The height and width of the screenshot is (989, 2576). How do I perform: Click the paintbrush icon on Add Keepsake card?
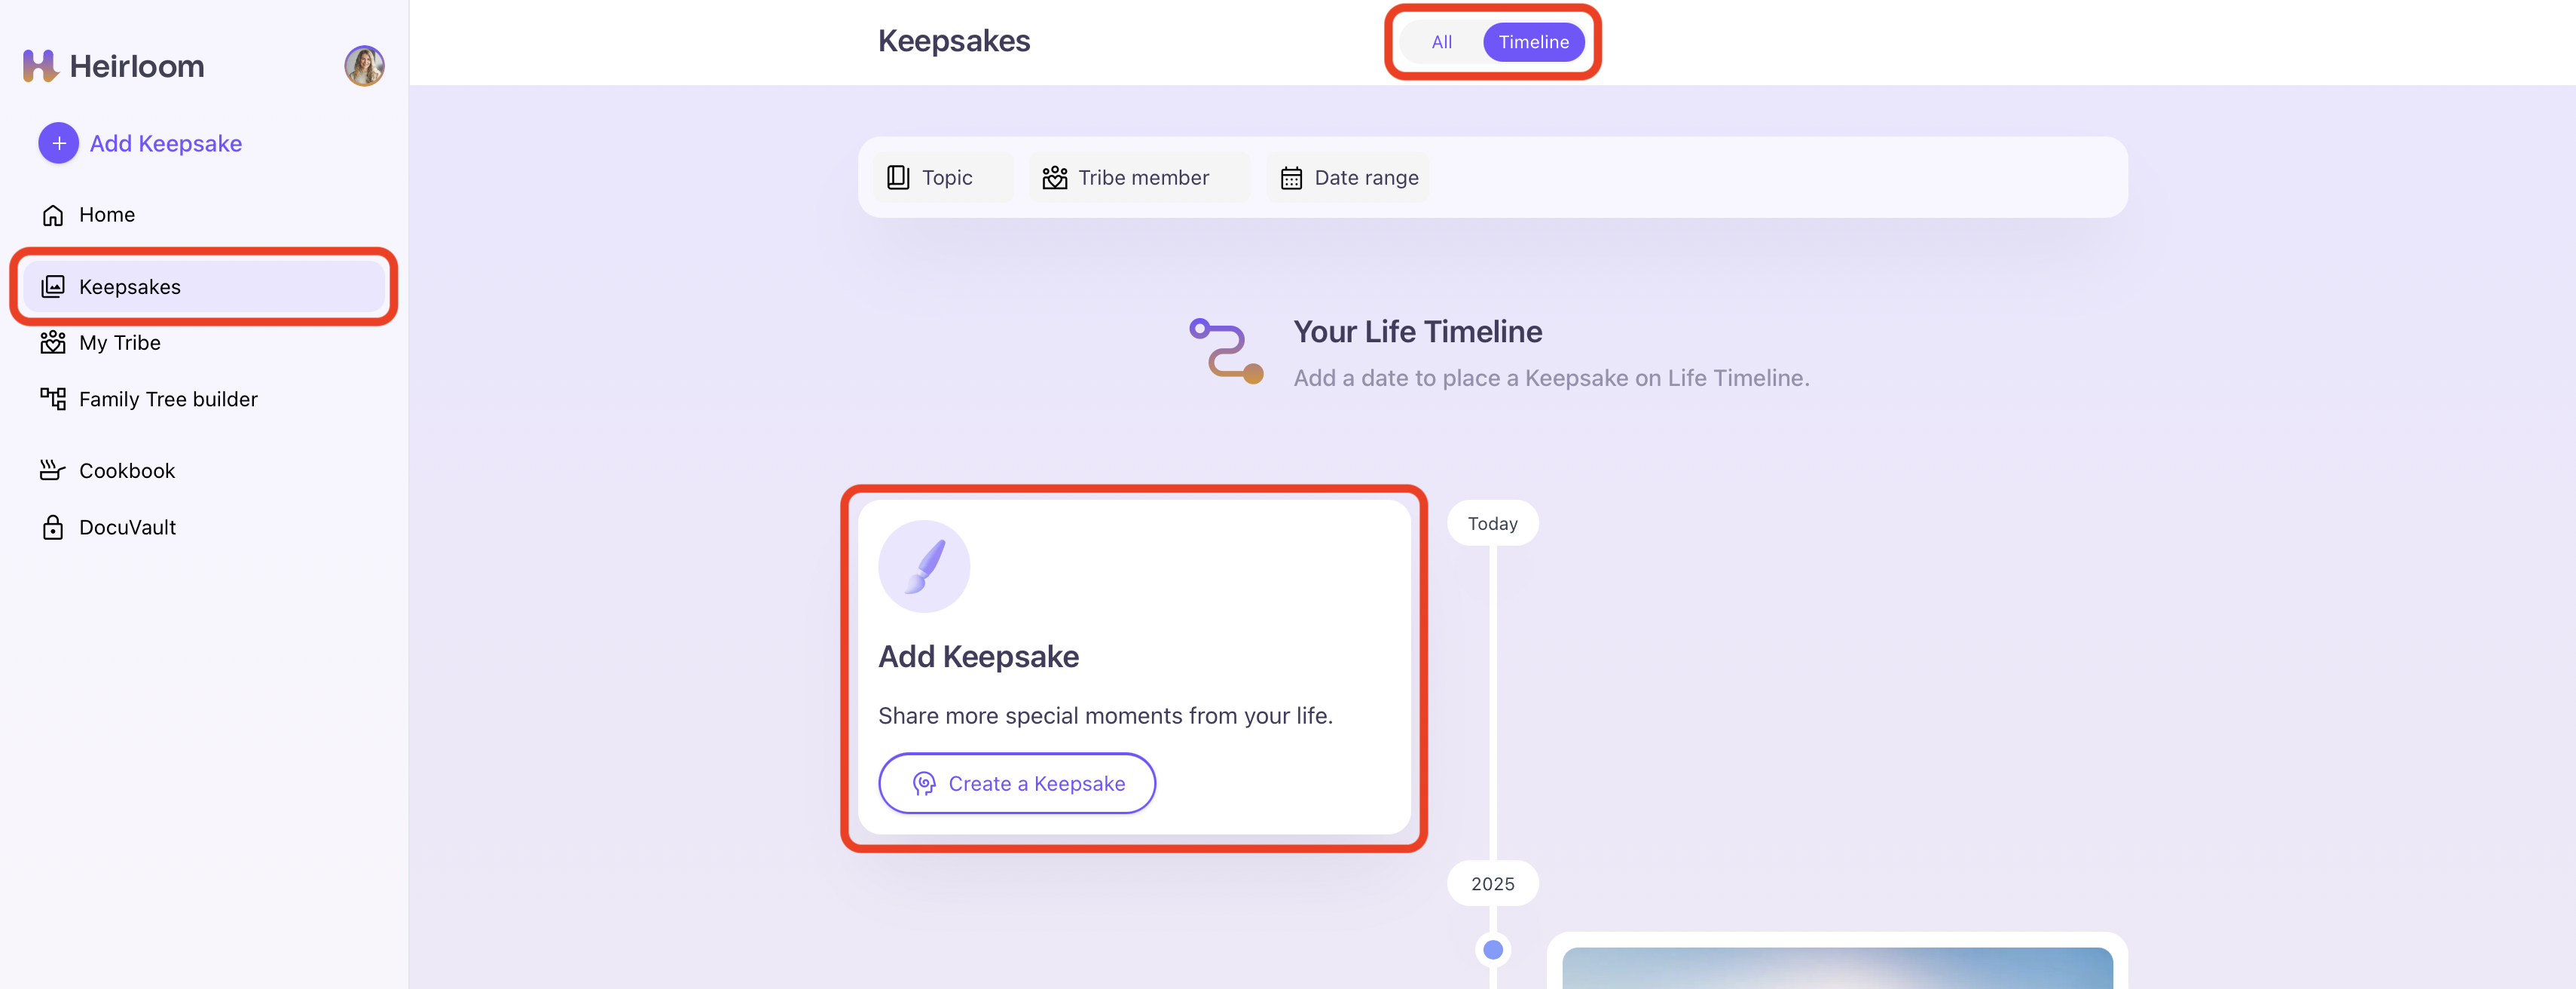pos(924,566)
